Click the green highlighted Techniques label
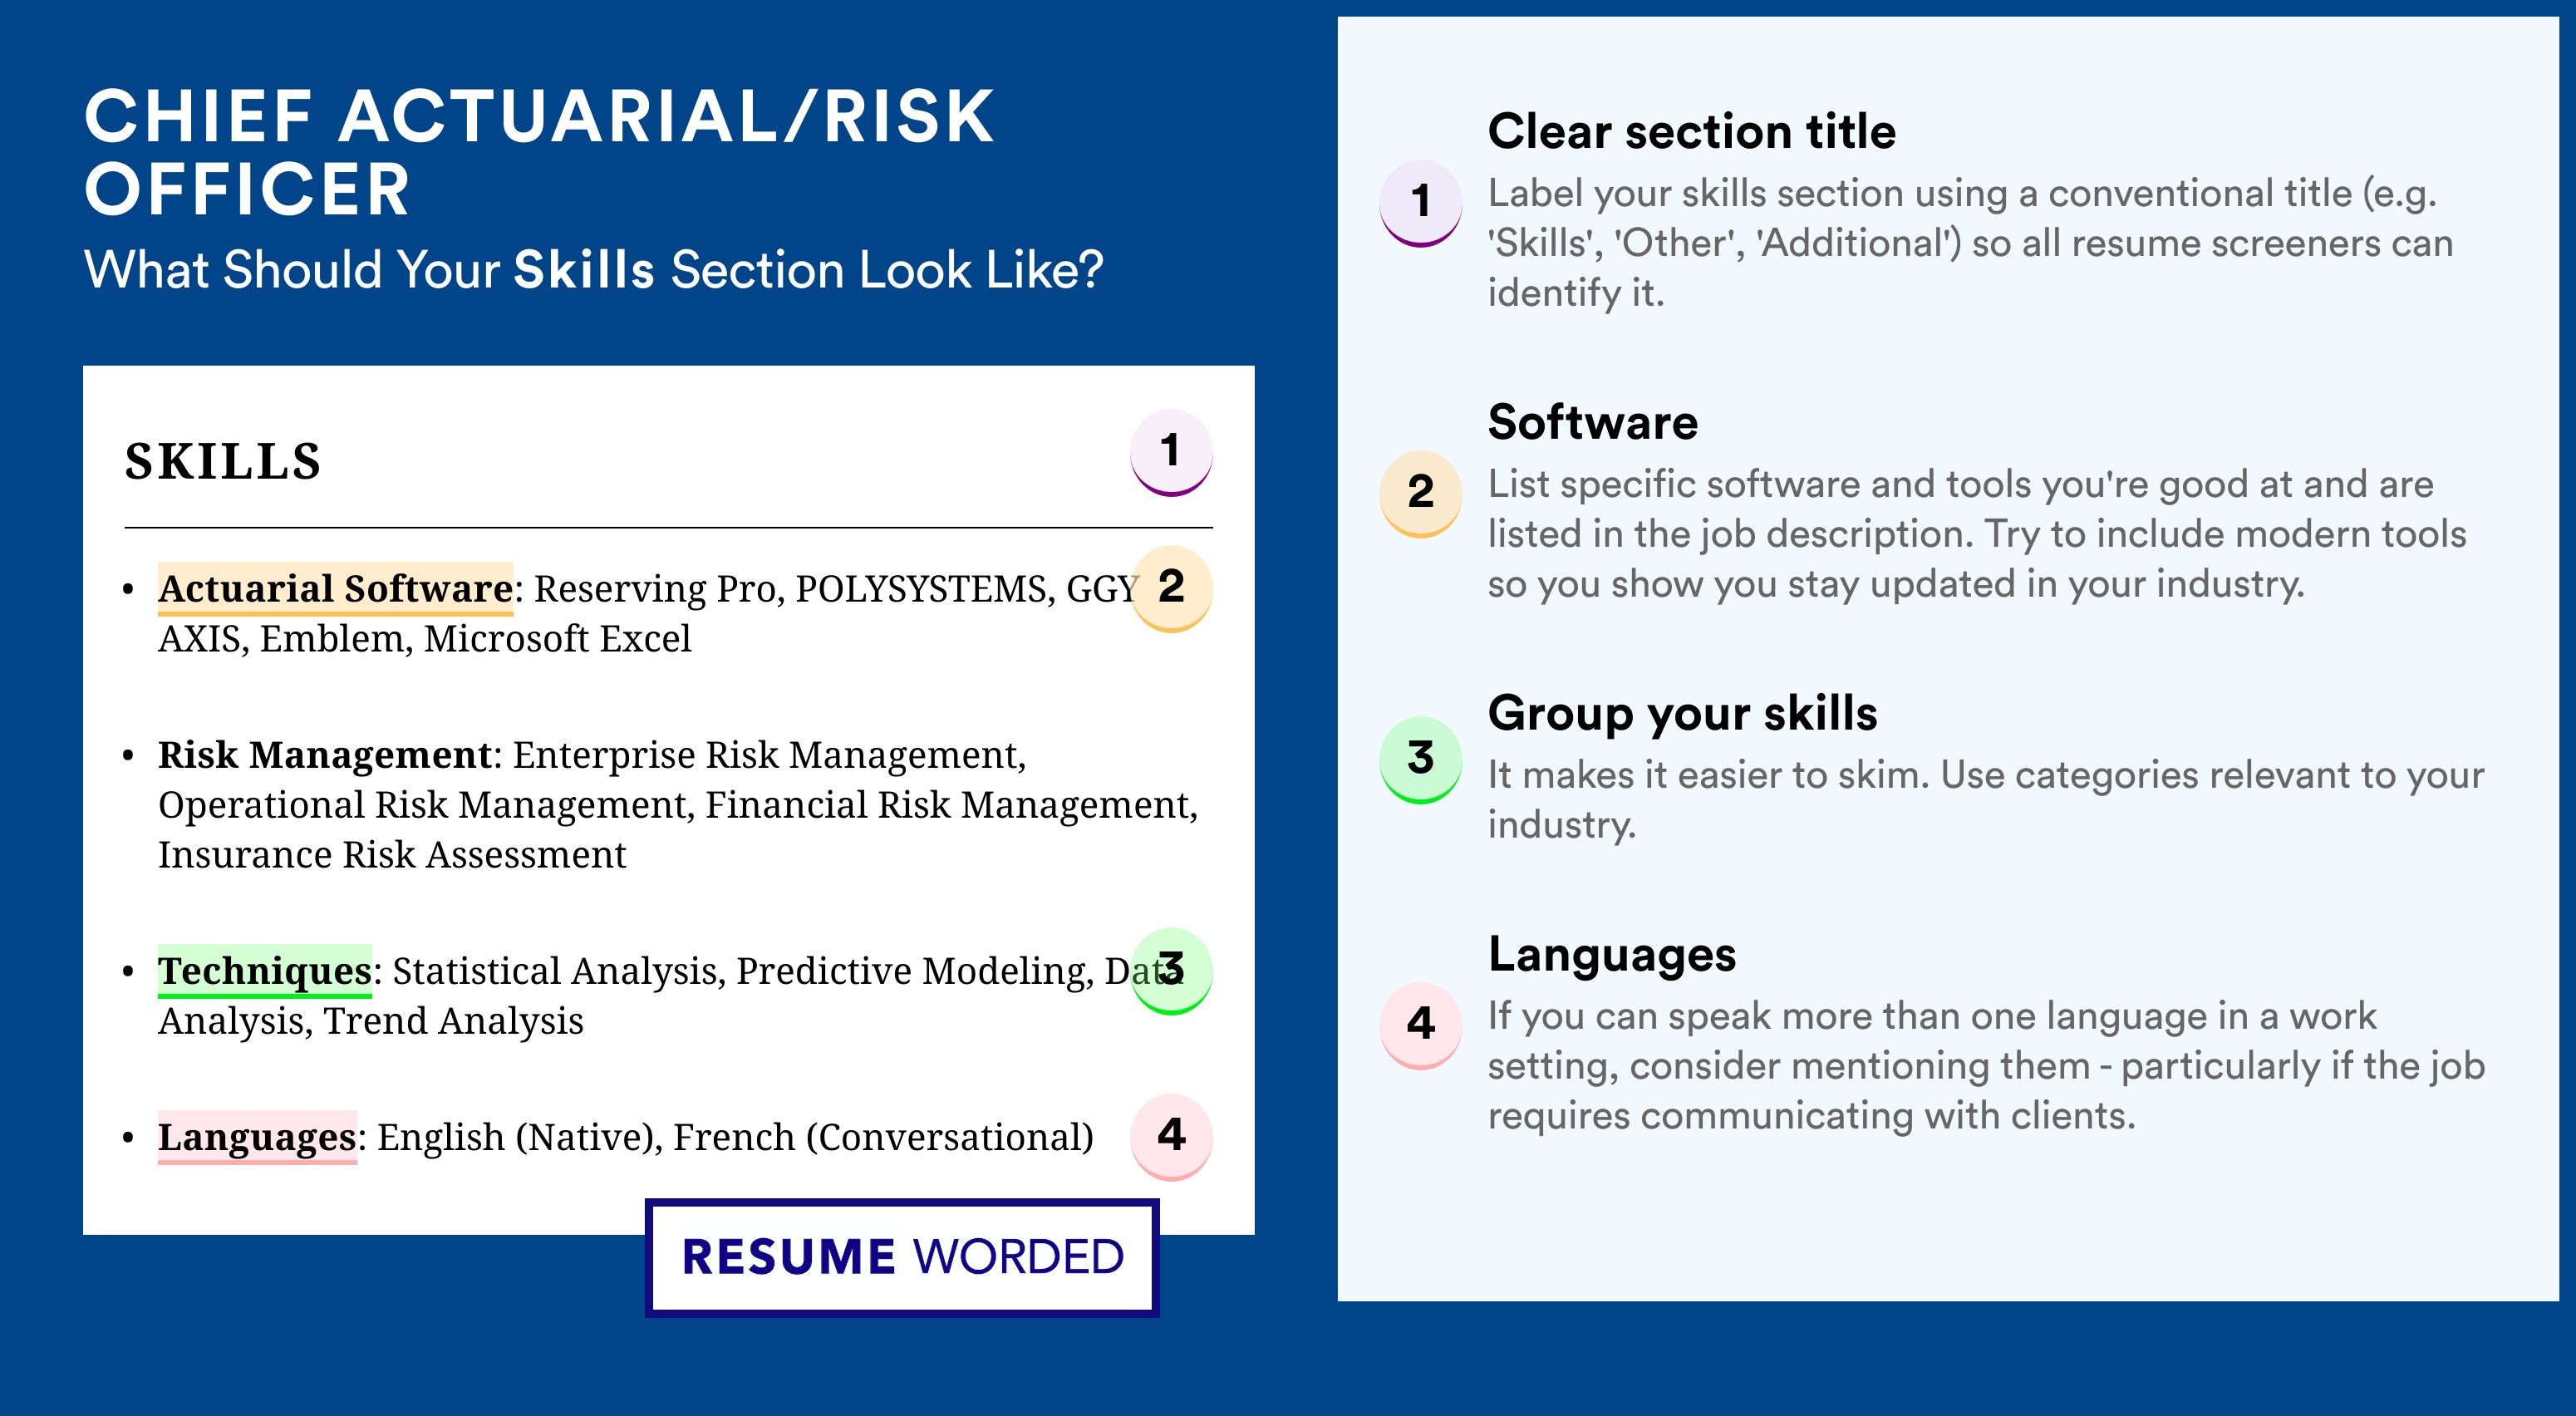The image size is (2576, 1416). pos(264,970)
